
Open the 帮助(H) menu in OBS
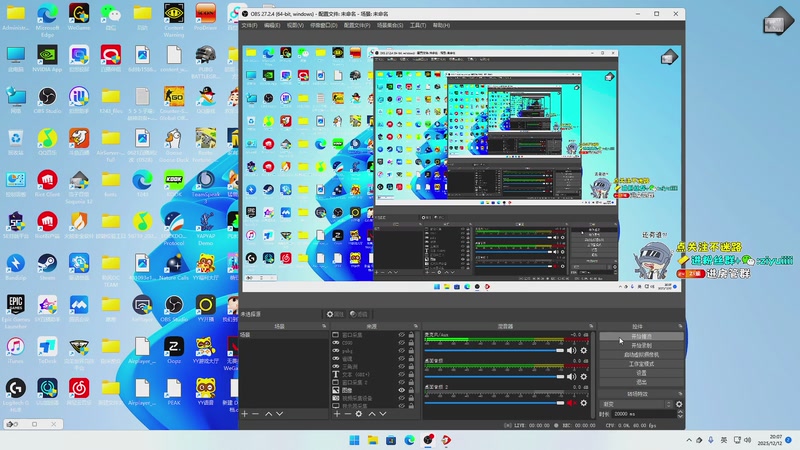click(441, 26)
